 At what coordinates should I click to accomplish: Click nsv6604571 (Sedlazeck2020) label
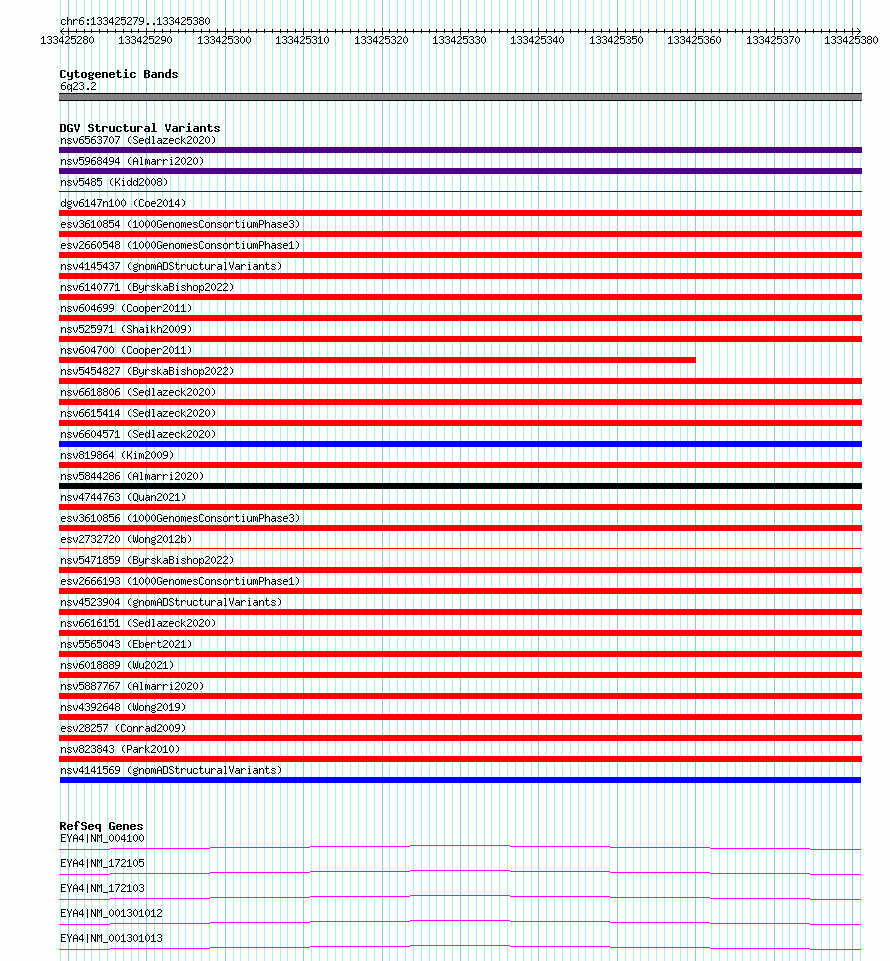[138, 434]
